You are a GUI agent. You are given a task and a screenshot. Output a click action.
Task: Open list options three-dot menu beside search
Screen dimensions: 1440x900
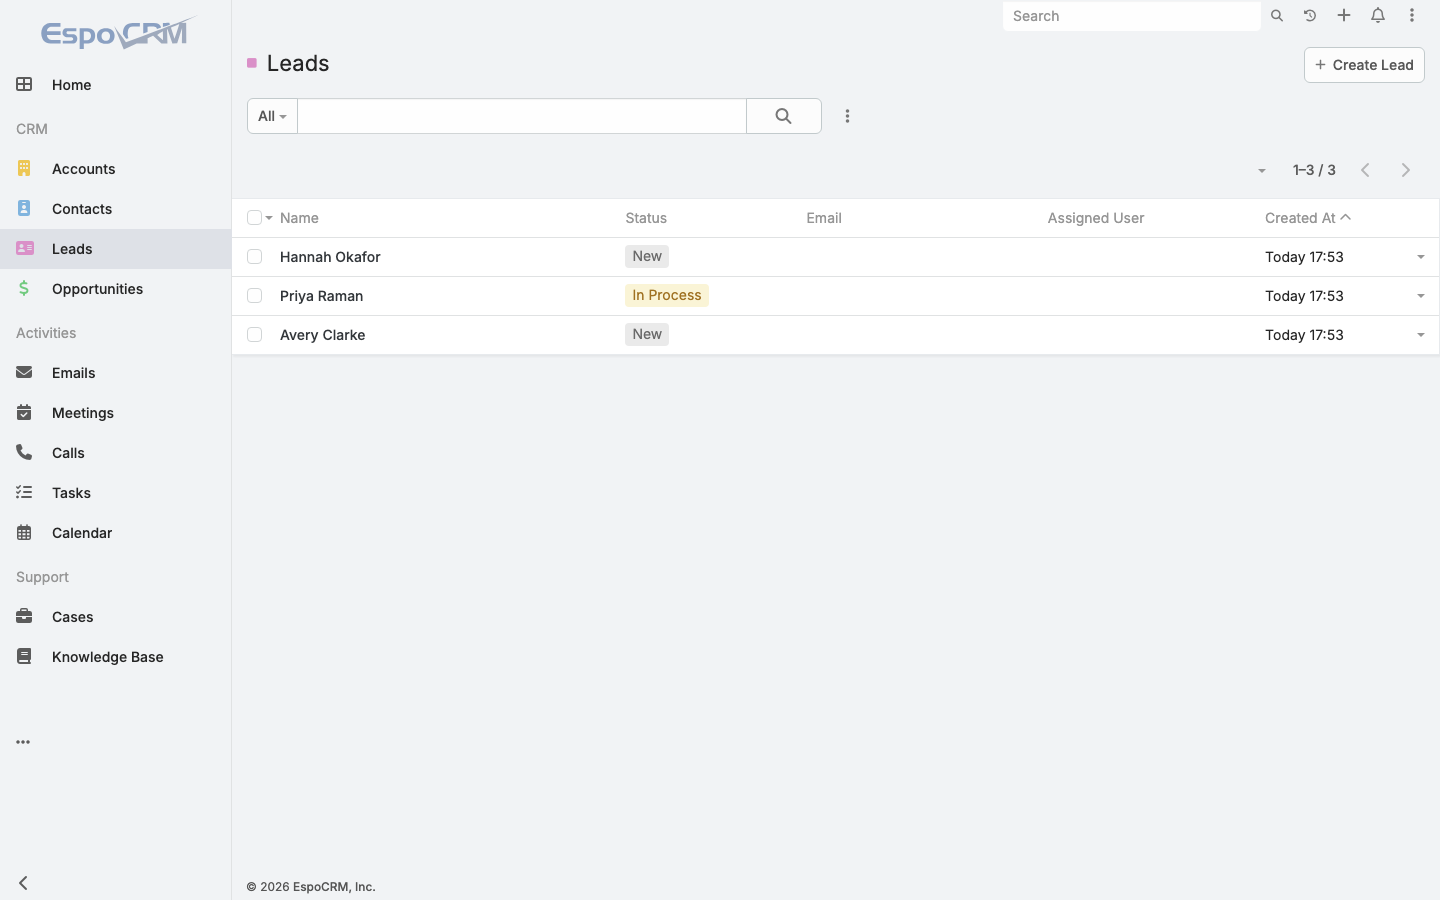pos(847,116)
